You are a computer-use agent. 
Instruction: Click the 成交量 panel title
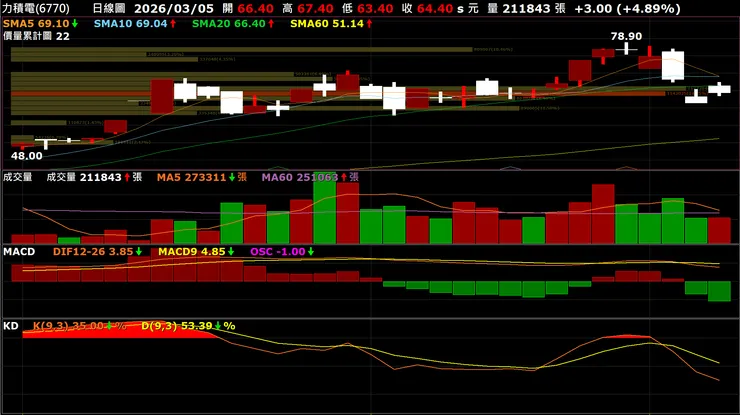[17, 177]
